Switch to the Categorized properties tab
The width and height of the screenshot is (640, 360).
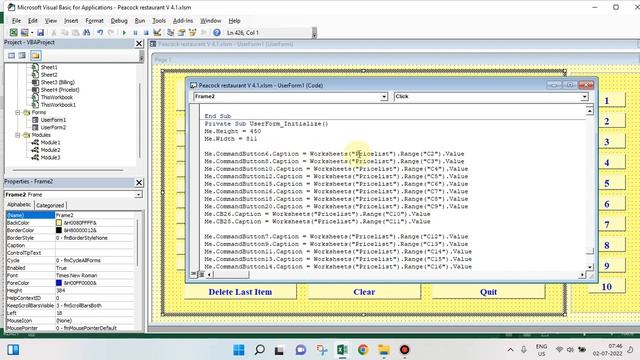(x=50, y=205)
